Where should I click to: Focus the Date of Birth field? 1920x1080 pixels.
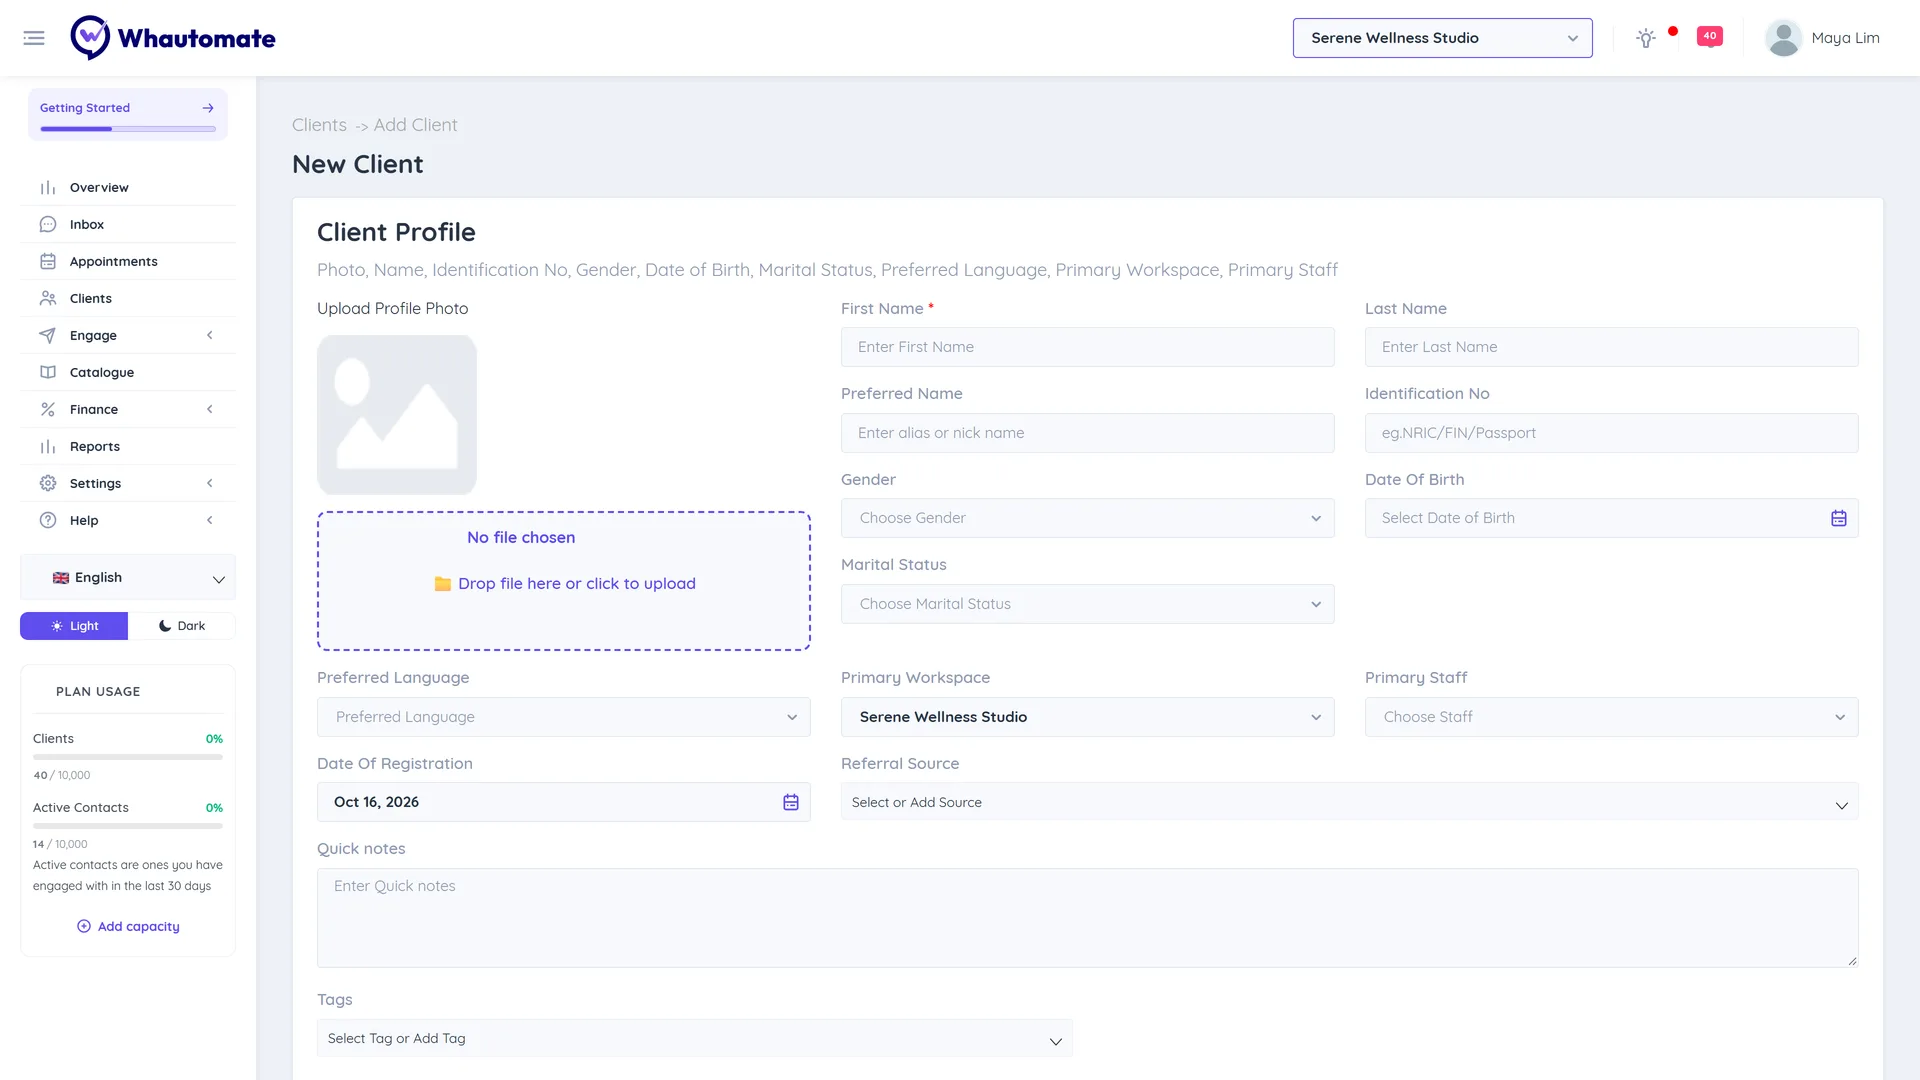pos(1611,518)
